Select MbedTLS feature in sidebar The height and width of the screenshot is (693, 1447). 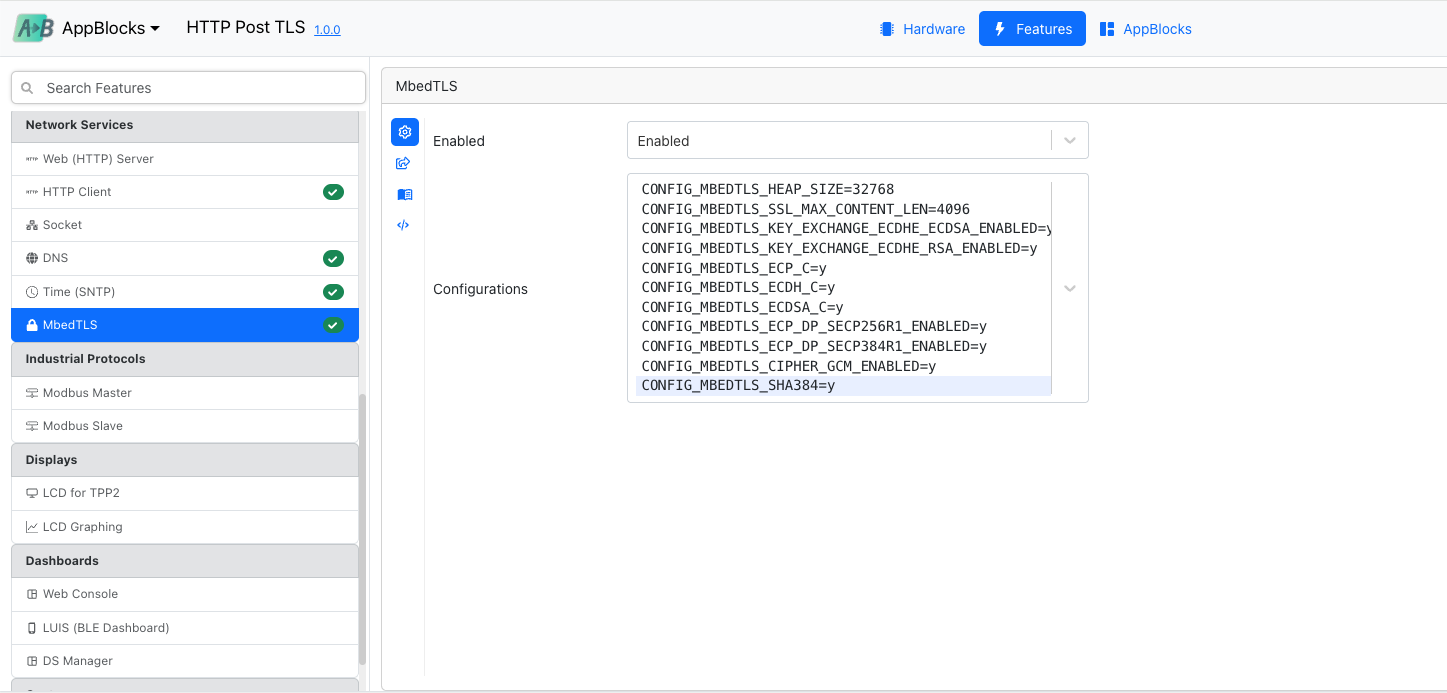(185, 325)
